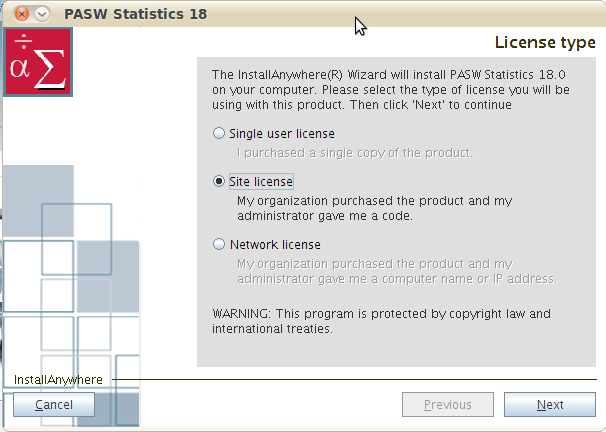Click the Cancel button

tap(54, 405)
